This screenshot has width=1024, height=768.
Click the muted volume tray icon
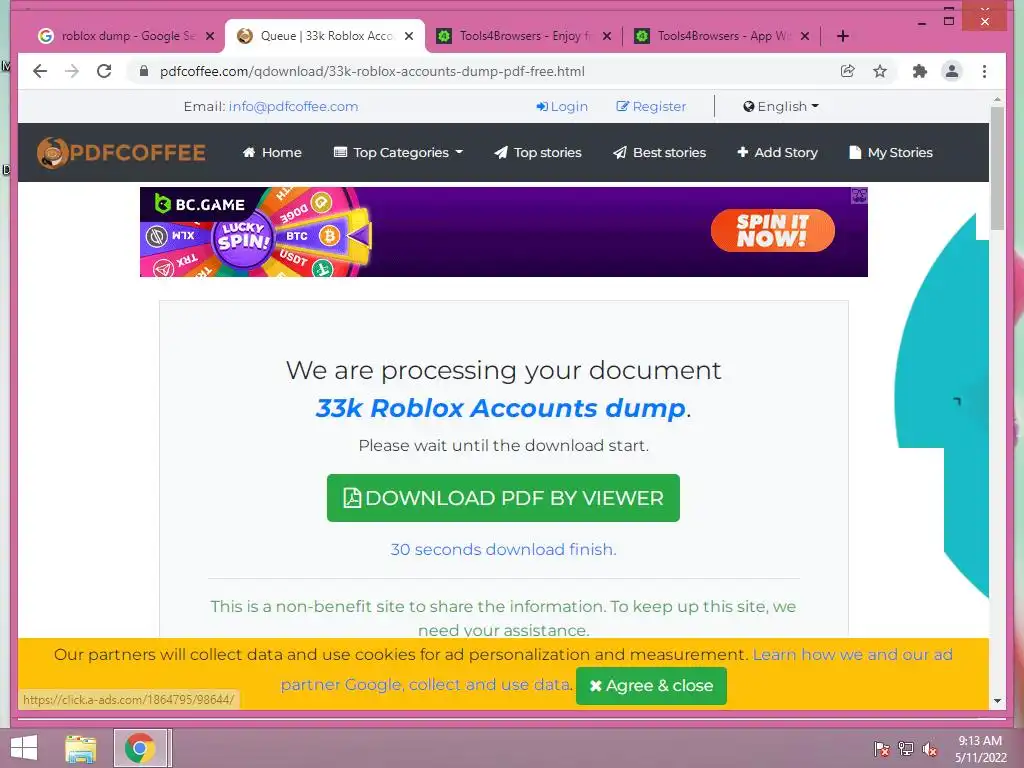pyautogui.click(x=930, y=749)
